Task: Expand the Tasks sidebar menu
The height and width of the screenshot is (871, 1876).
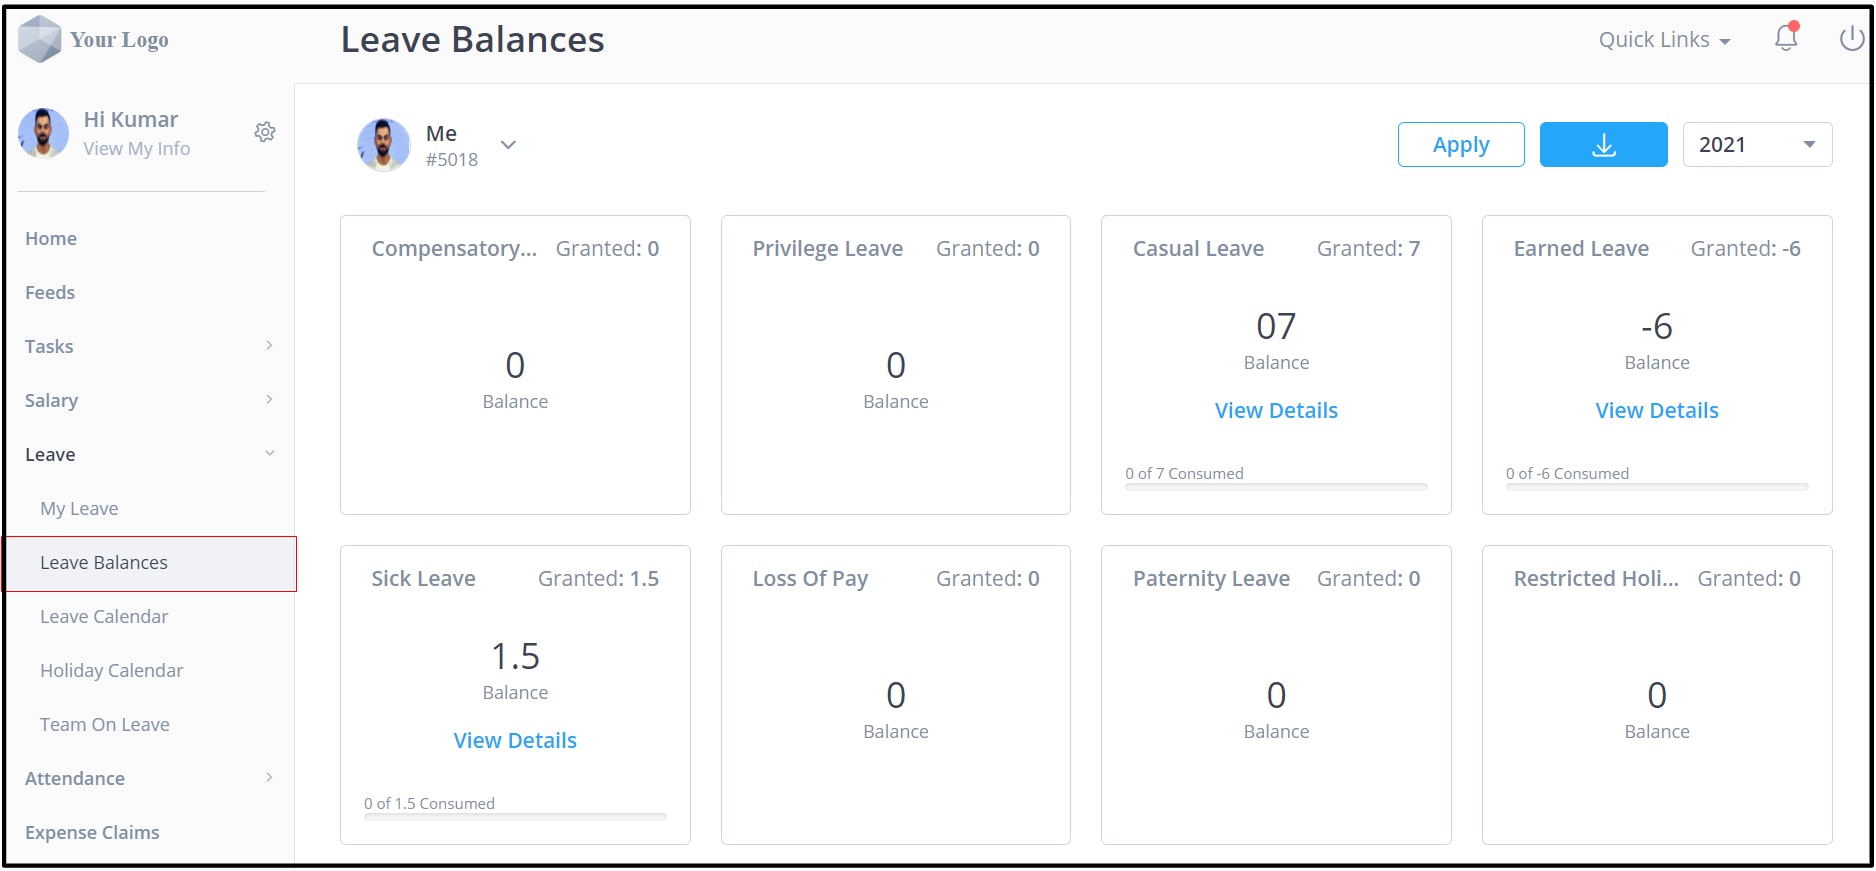Action: [149, 346]
